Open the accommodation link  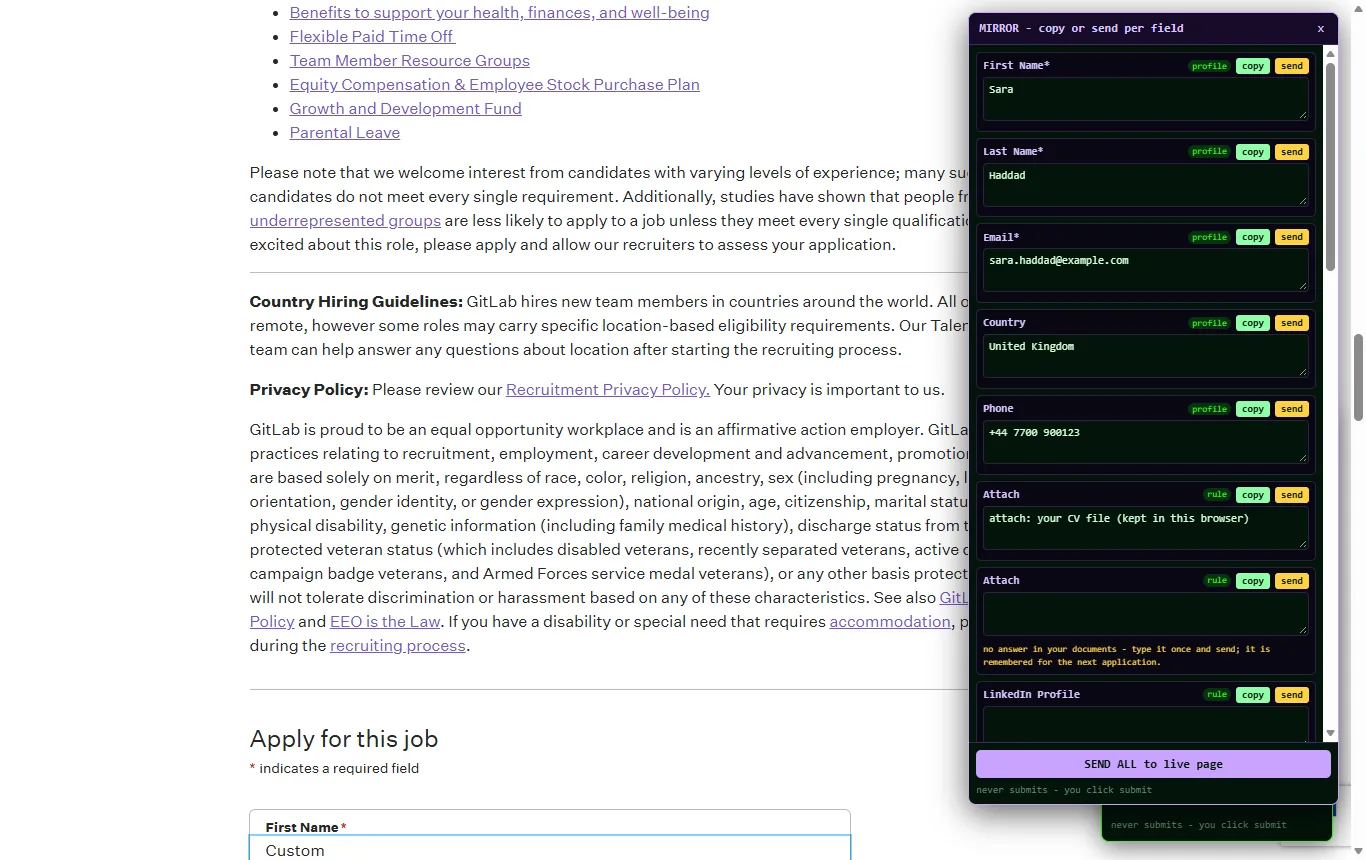pyautogui.click(x=890, y=622)
